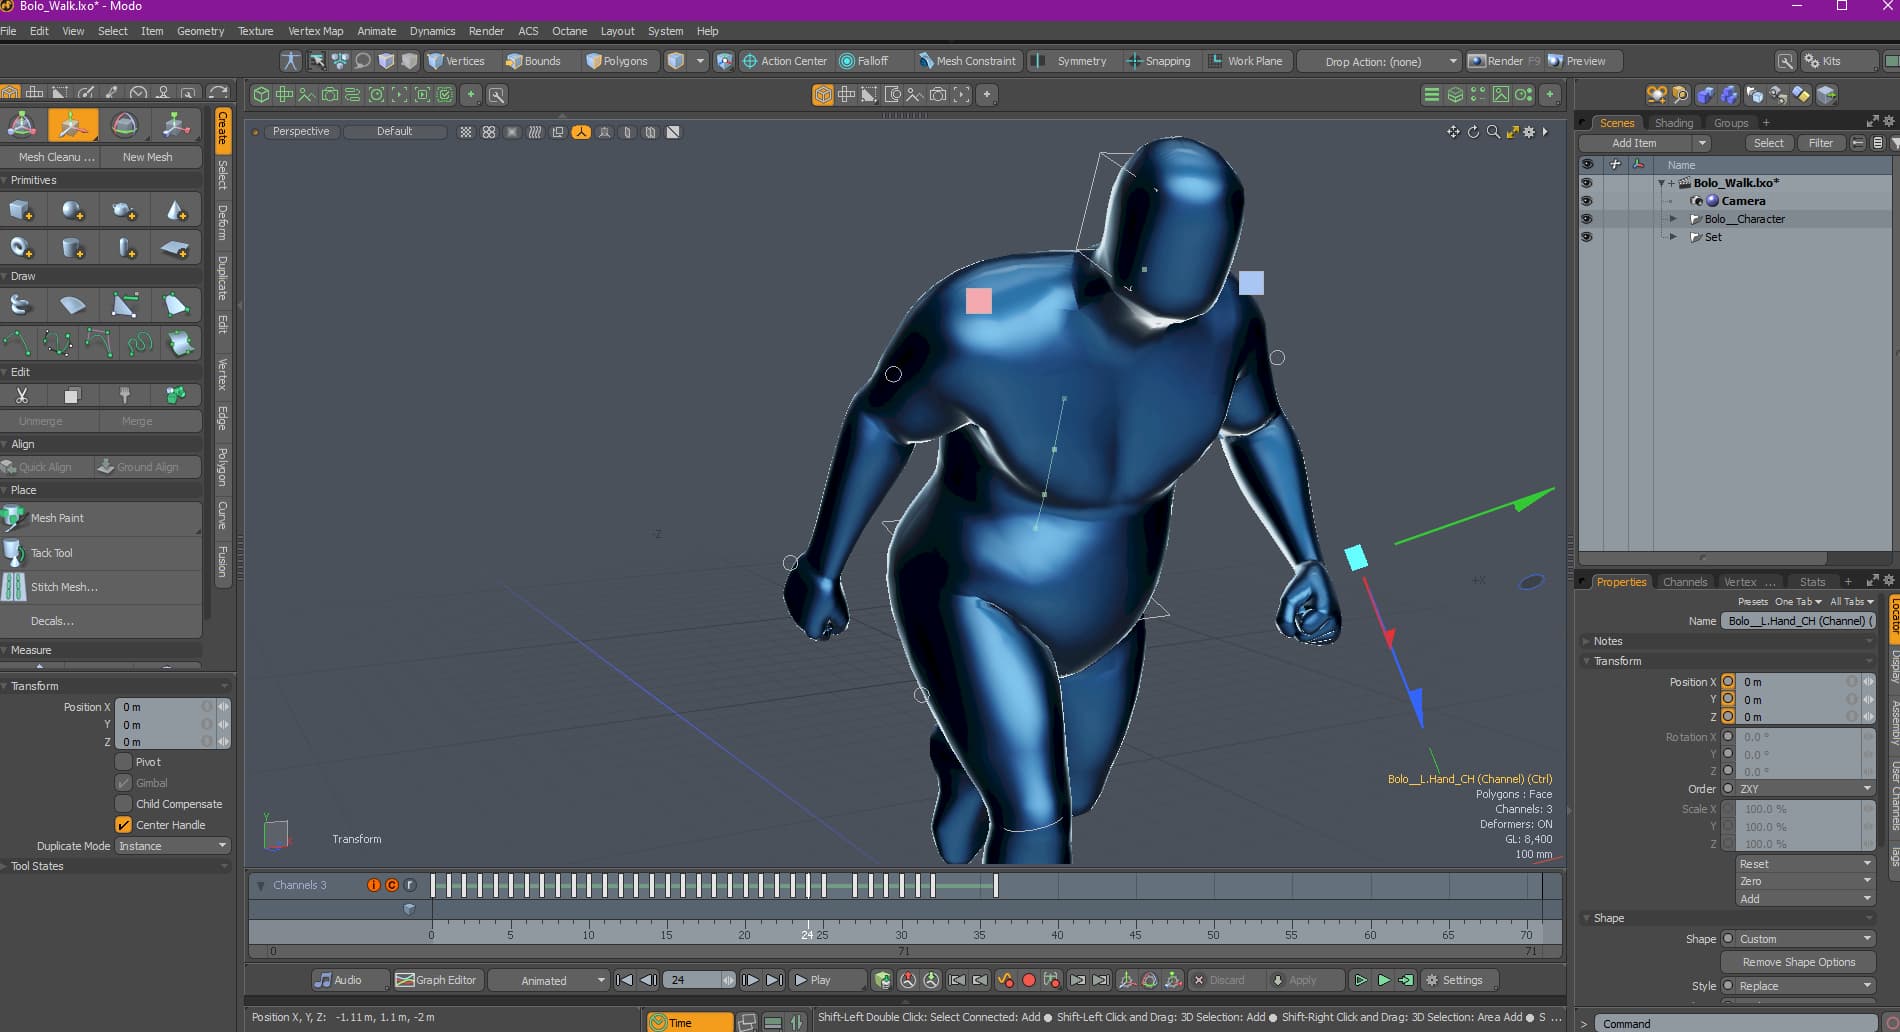Click the Decals button
The image size is (1900, 1032).
[x=101, y=621]
